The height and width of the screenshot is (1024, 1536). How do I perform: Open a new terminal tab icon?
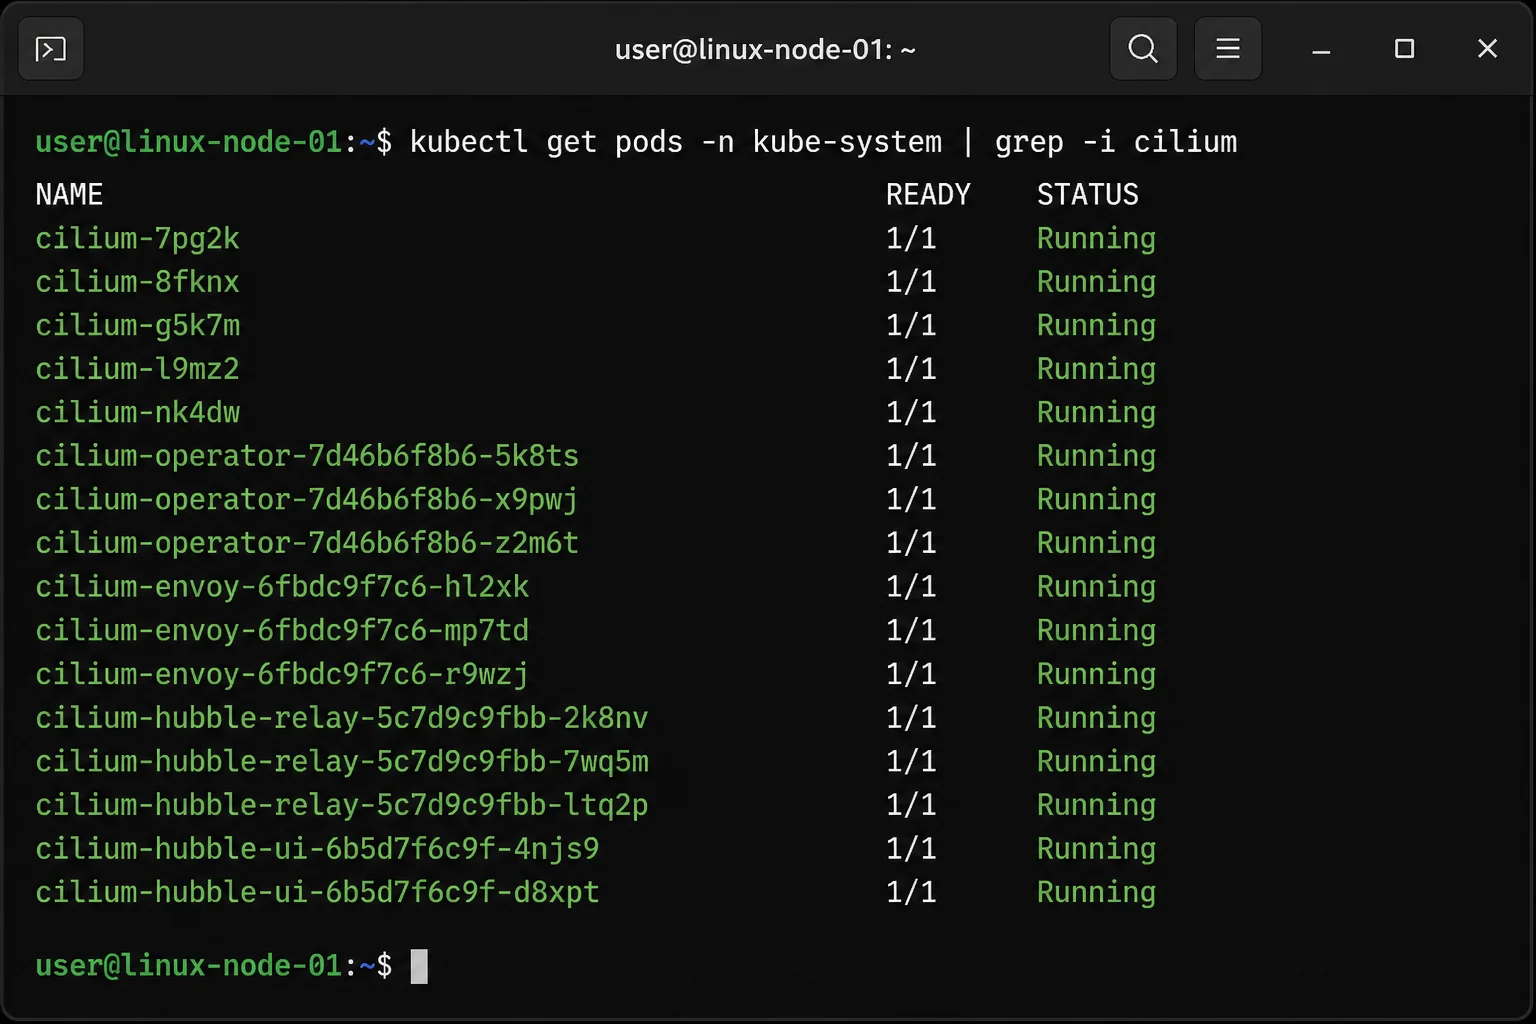click(51, 49)
